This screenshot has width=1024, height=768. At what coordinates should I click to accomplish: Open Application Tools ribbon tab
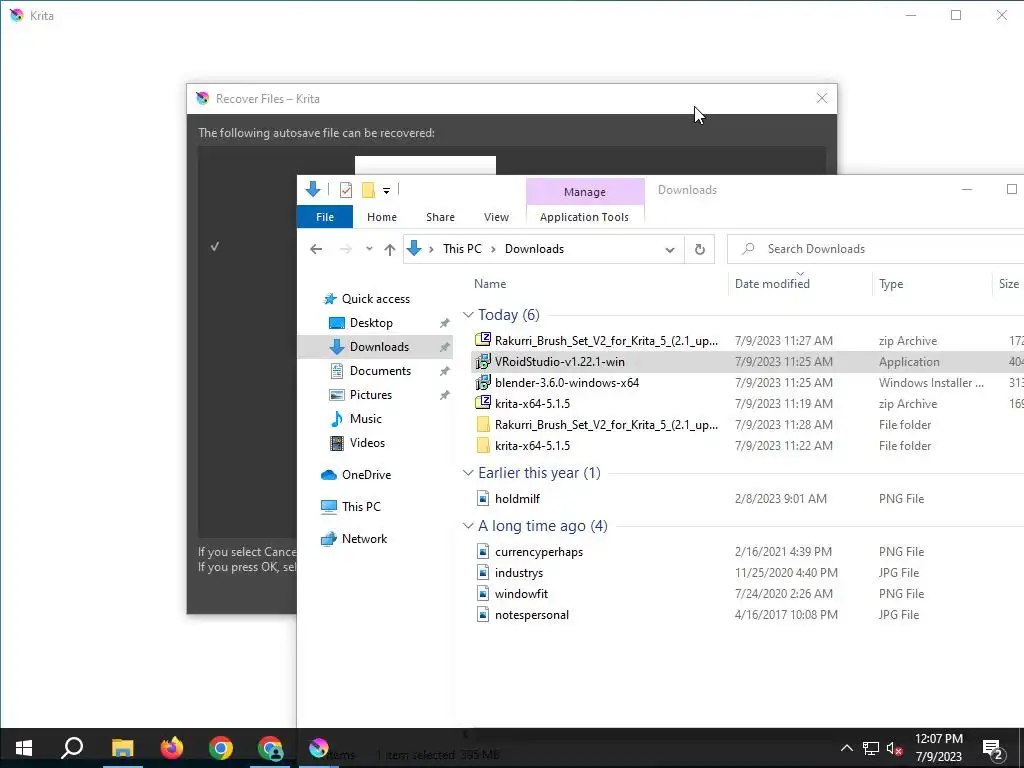pyautogui.click(x=584, y=217)
